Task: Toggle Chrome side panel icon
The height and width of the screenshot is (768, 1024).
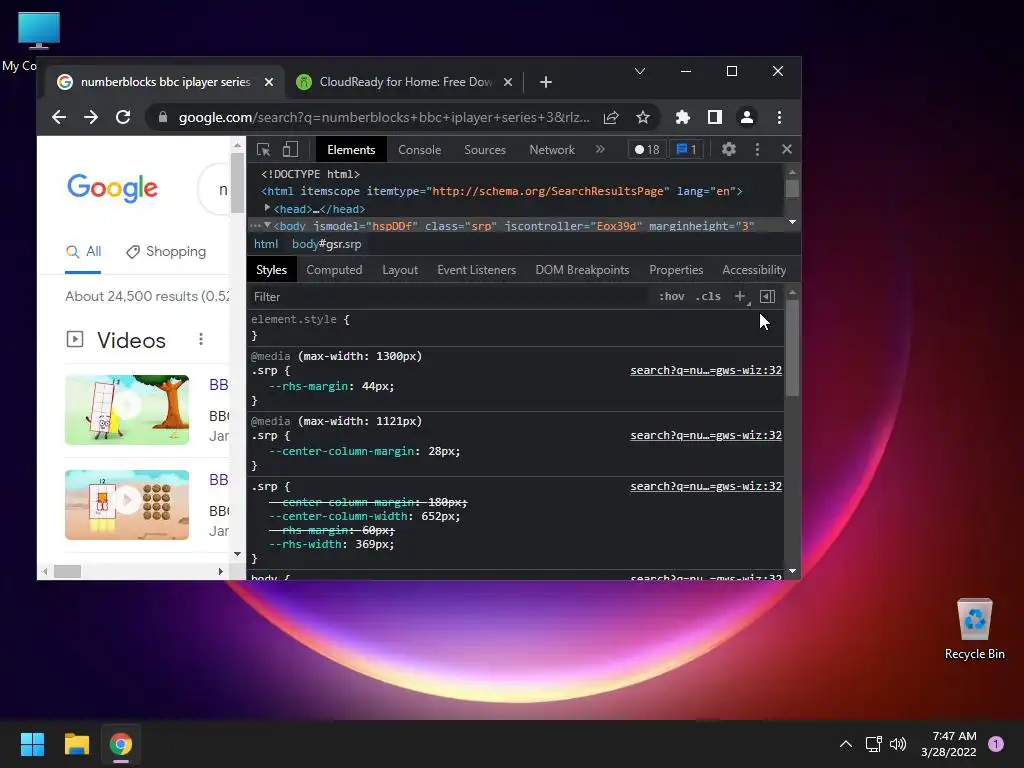Action: pyautogui.click(x=714, y=118)
